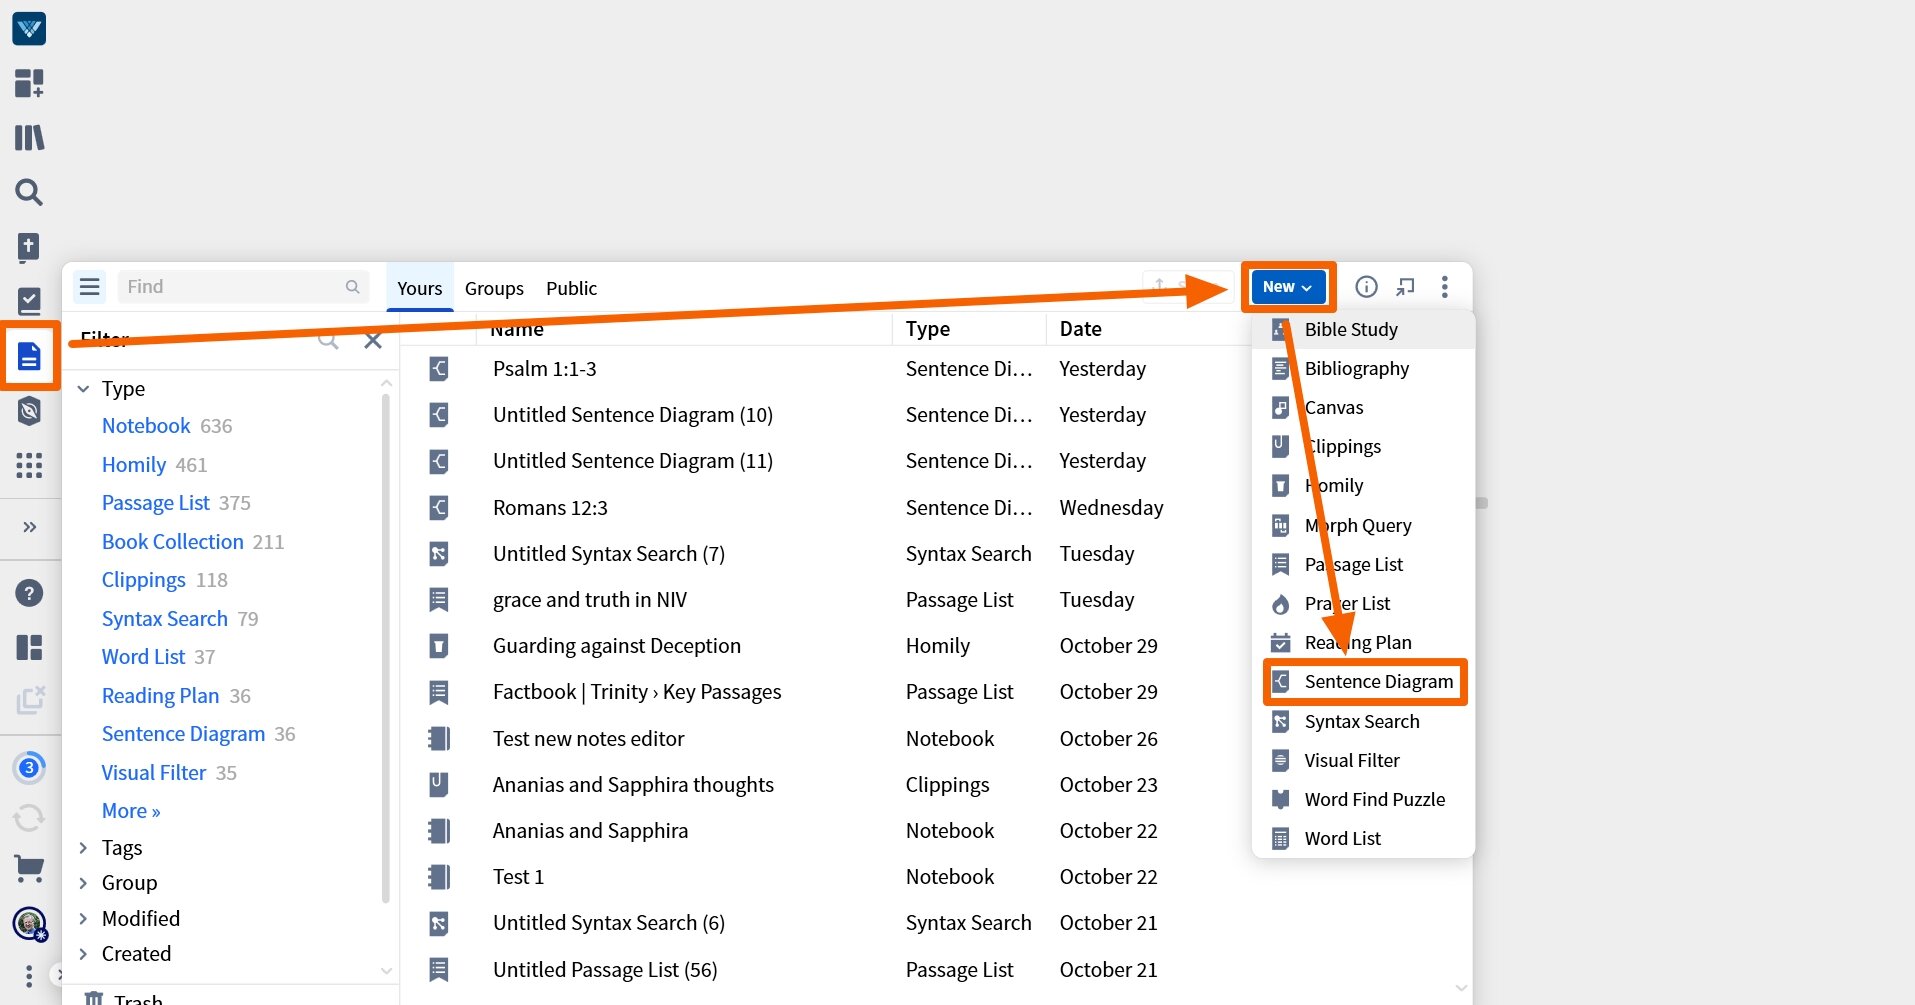Choose Visual Filter from the New menu

1363,761
